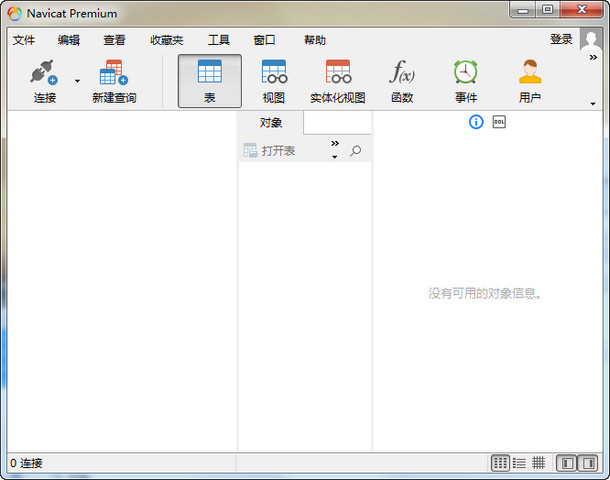Show the DDL panel icon

tap(499, 122)
